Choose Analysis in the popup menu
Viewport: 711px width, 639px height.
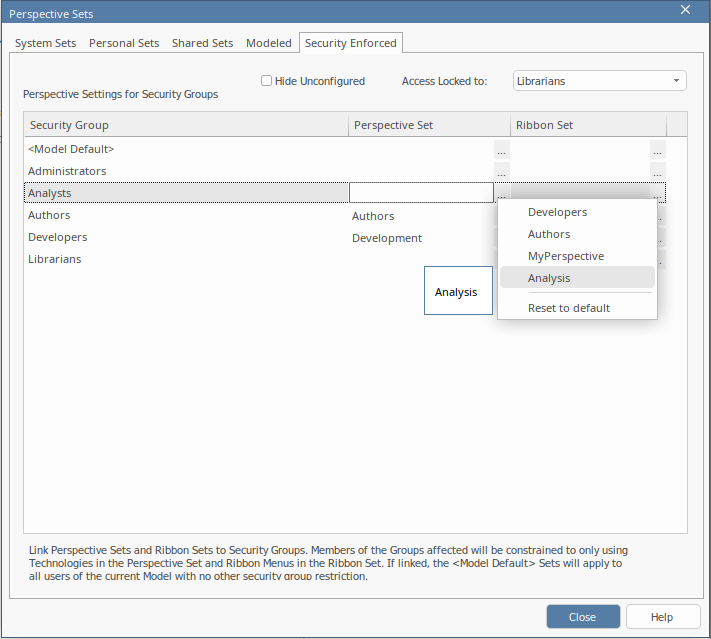point(549,278)
